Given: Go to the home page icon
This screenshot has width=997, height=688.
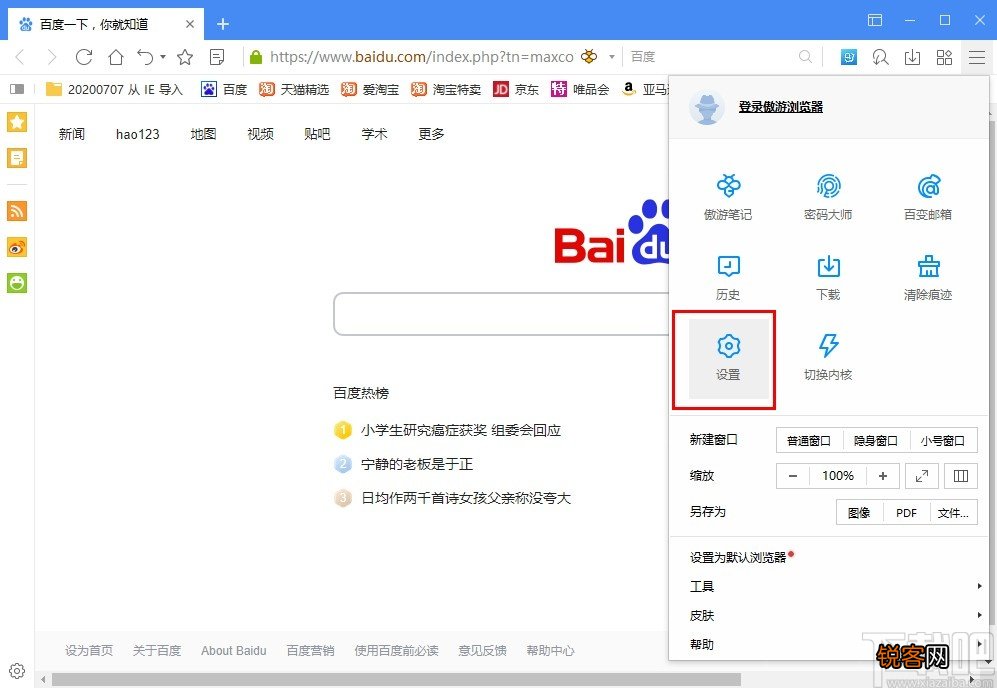Looking at the screenshot, I should pos(116,57).
